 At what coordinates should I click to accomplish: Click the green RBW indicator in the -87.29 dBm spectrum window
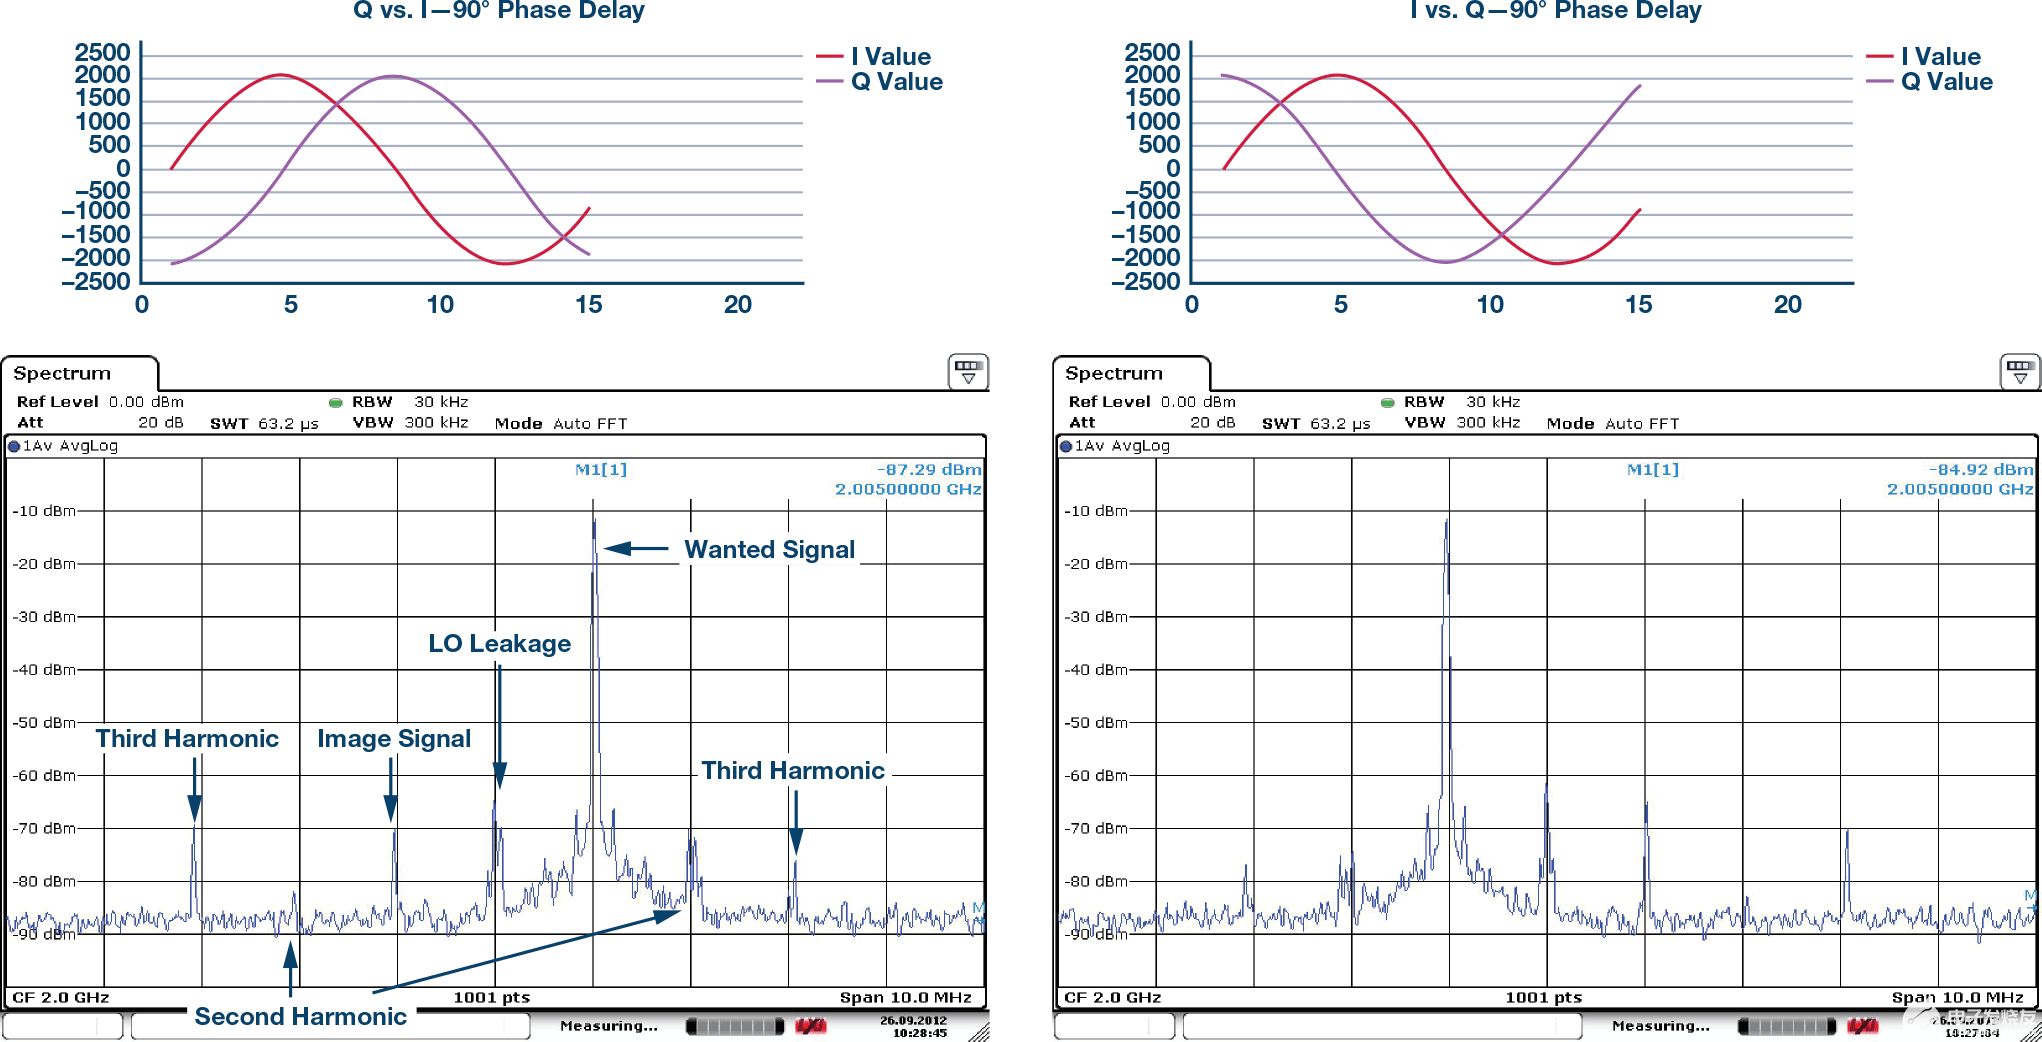pos(336,403)
